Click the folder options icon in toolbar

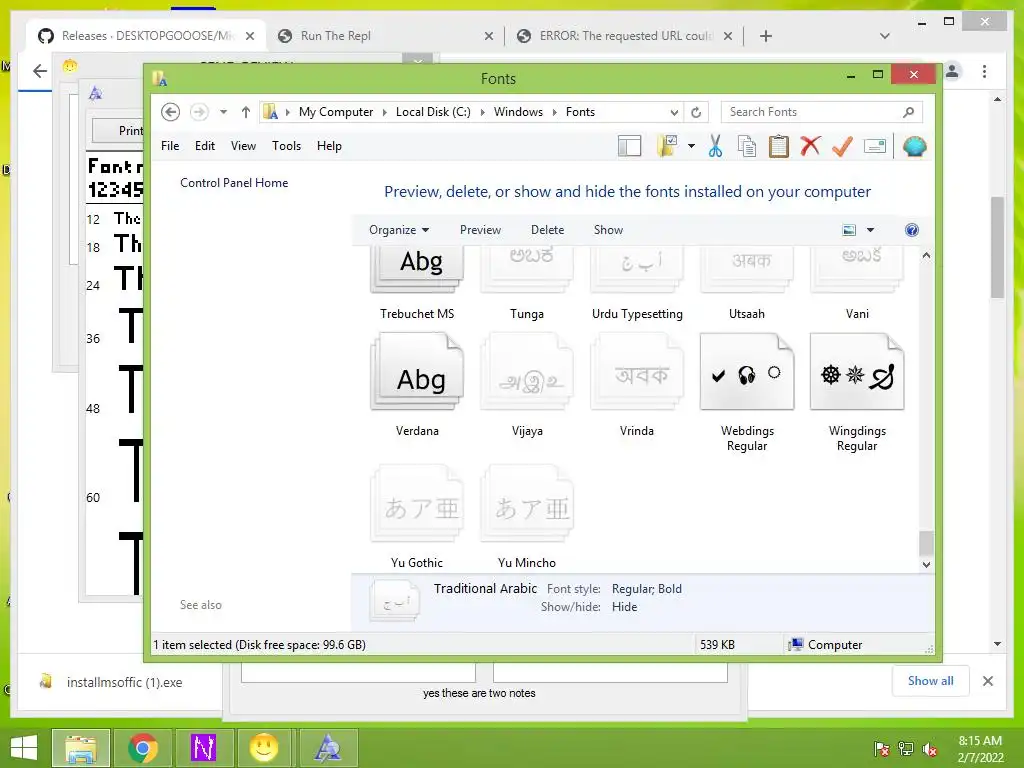click(x=667, y=146)
